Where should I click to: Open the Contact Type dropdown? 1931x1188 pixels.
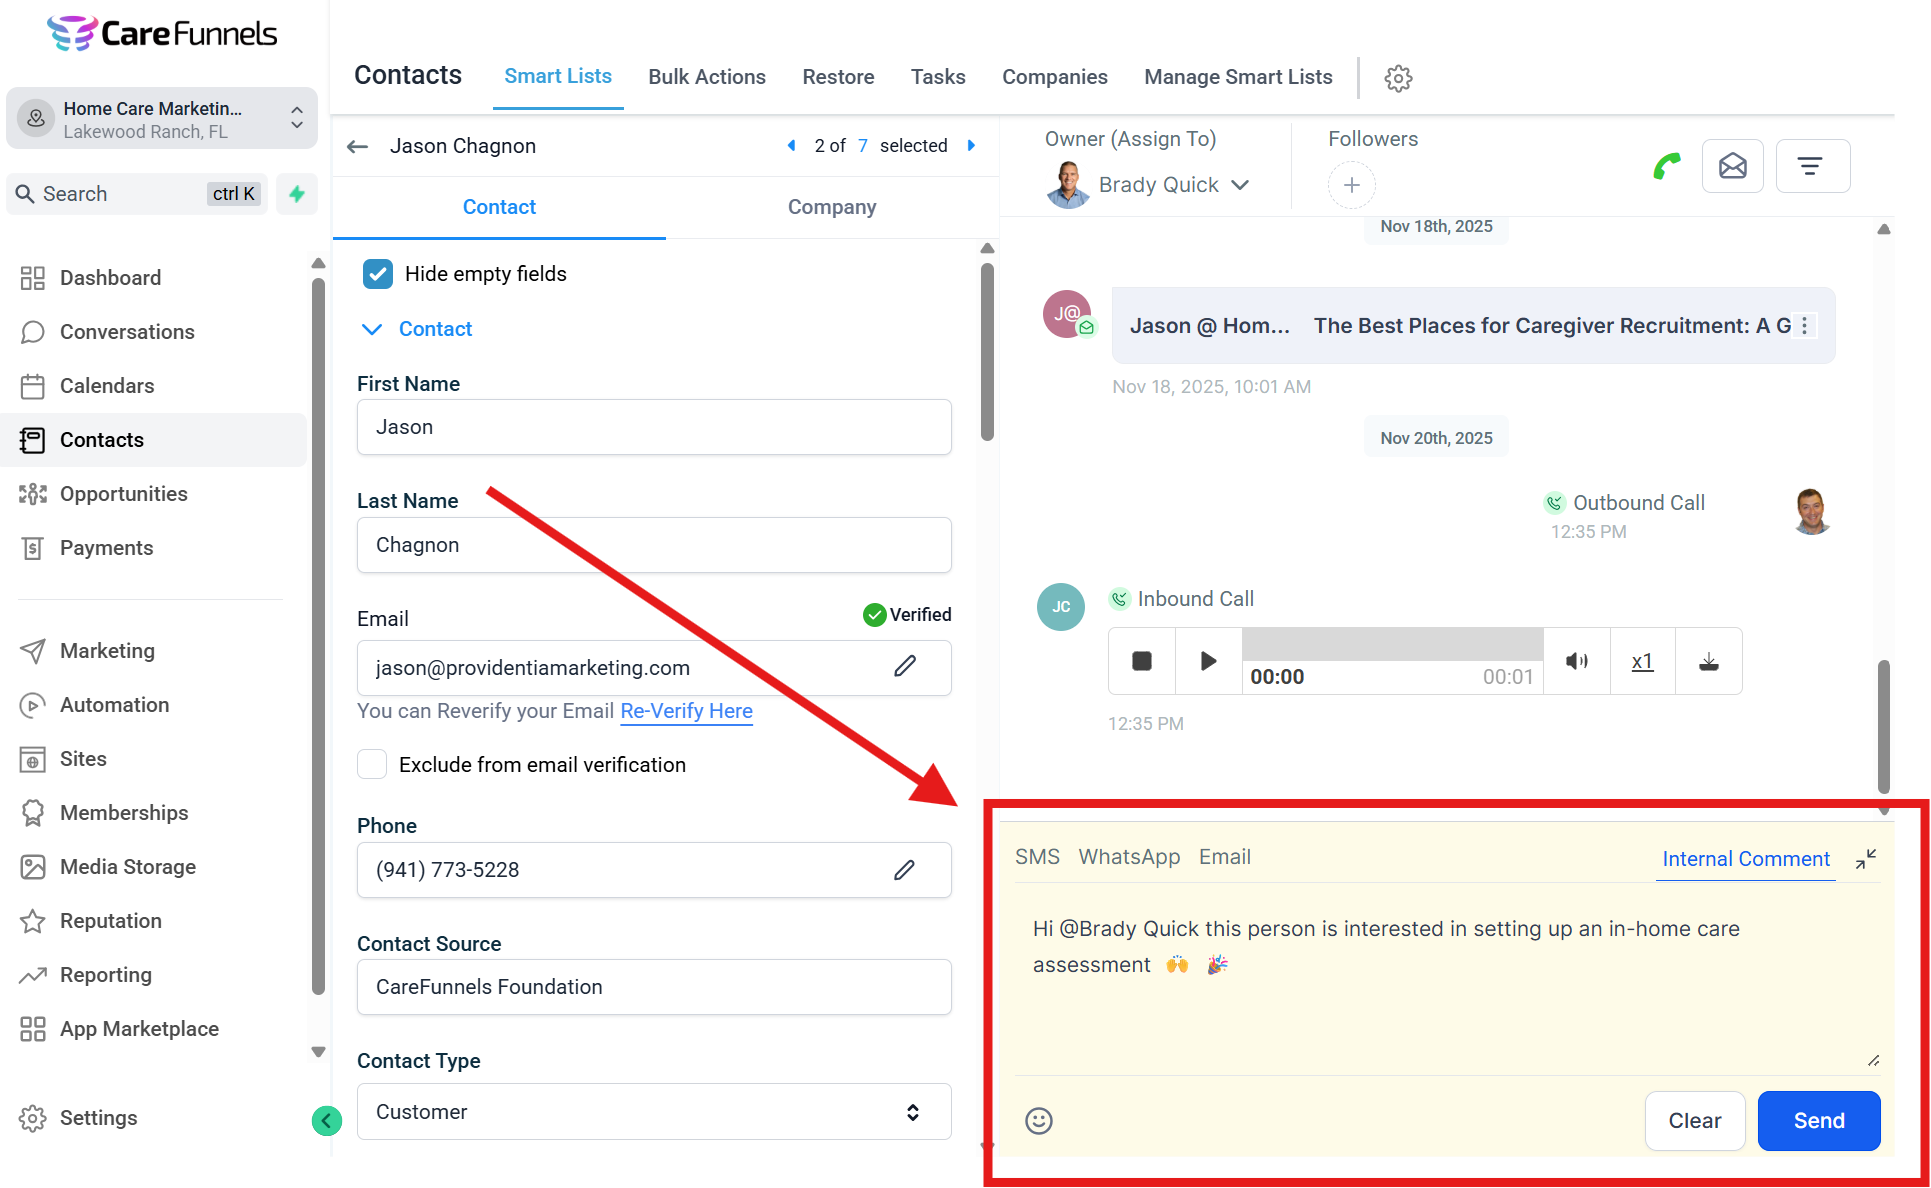[x=654, y=1112]
